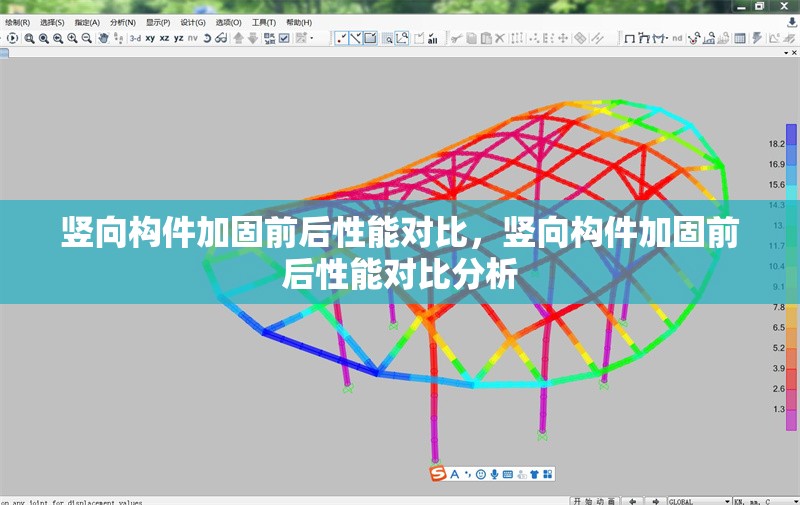This screenshot has width=800, height=505.
Task: Click the Get Previous Selection icon
Action: point(419,38)
